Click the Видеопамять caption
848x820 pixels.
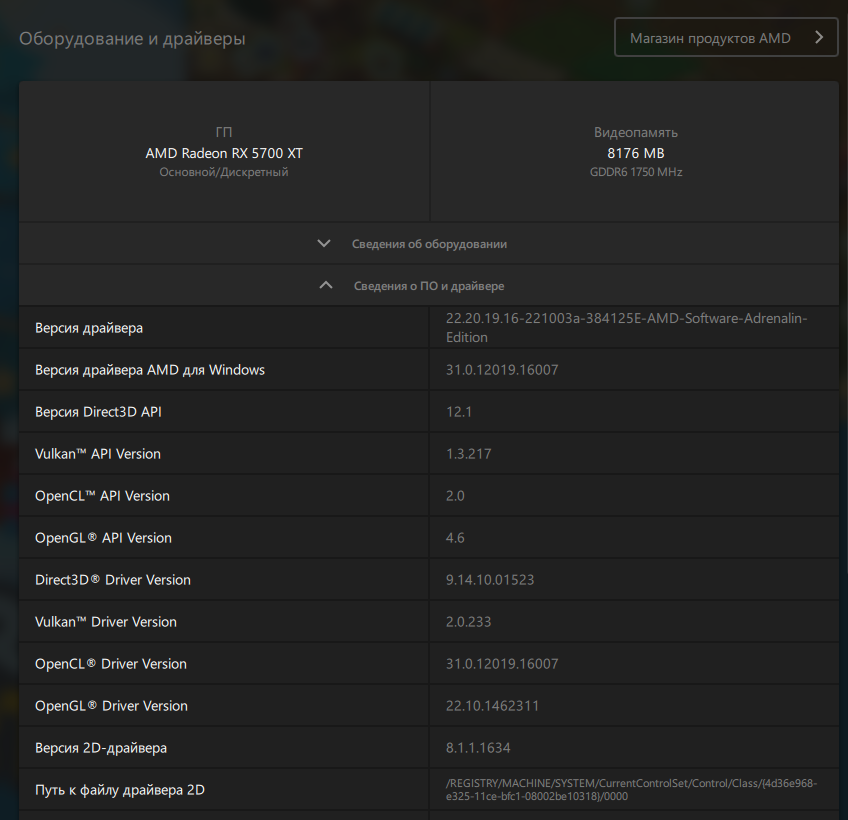(x=635, y=133)
